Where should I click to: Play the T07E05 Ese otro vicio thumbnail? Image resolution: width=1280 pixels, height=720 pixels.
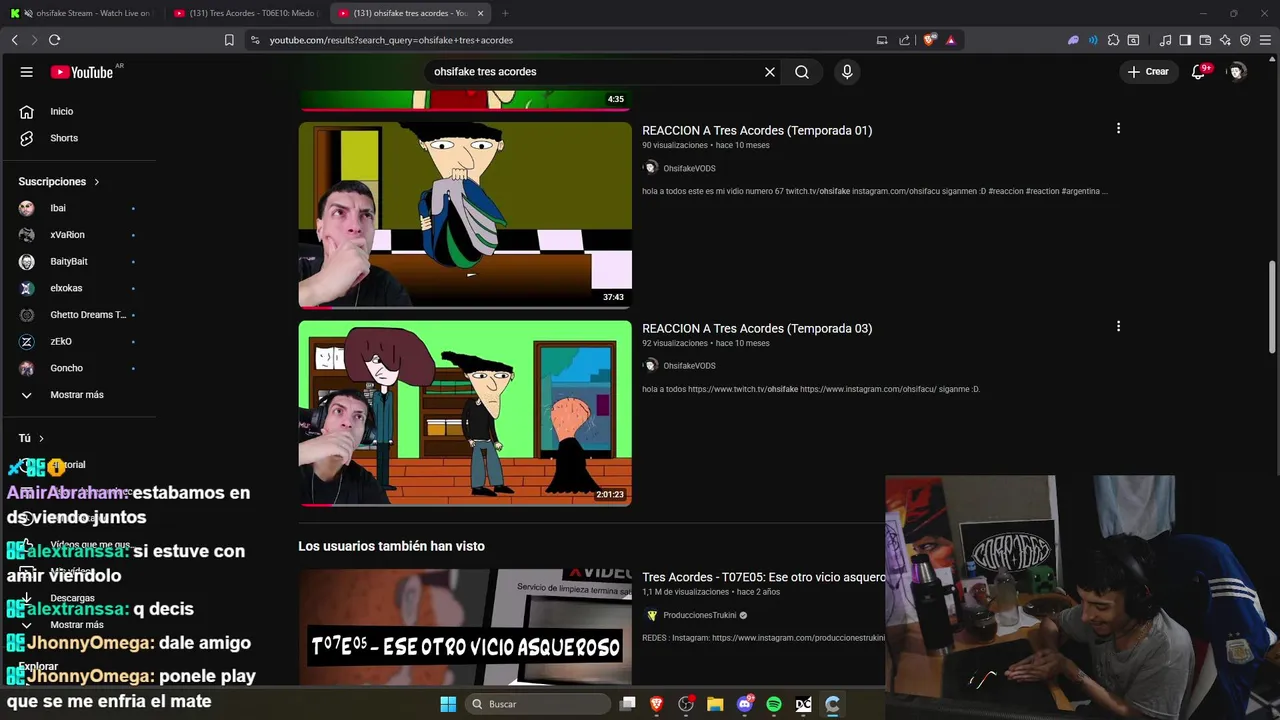click(x=465, y=627)
